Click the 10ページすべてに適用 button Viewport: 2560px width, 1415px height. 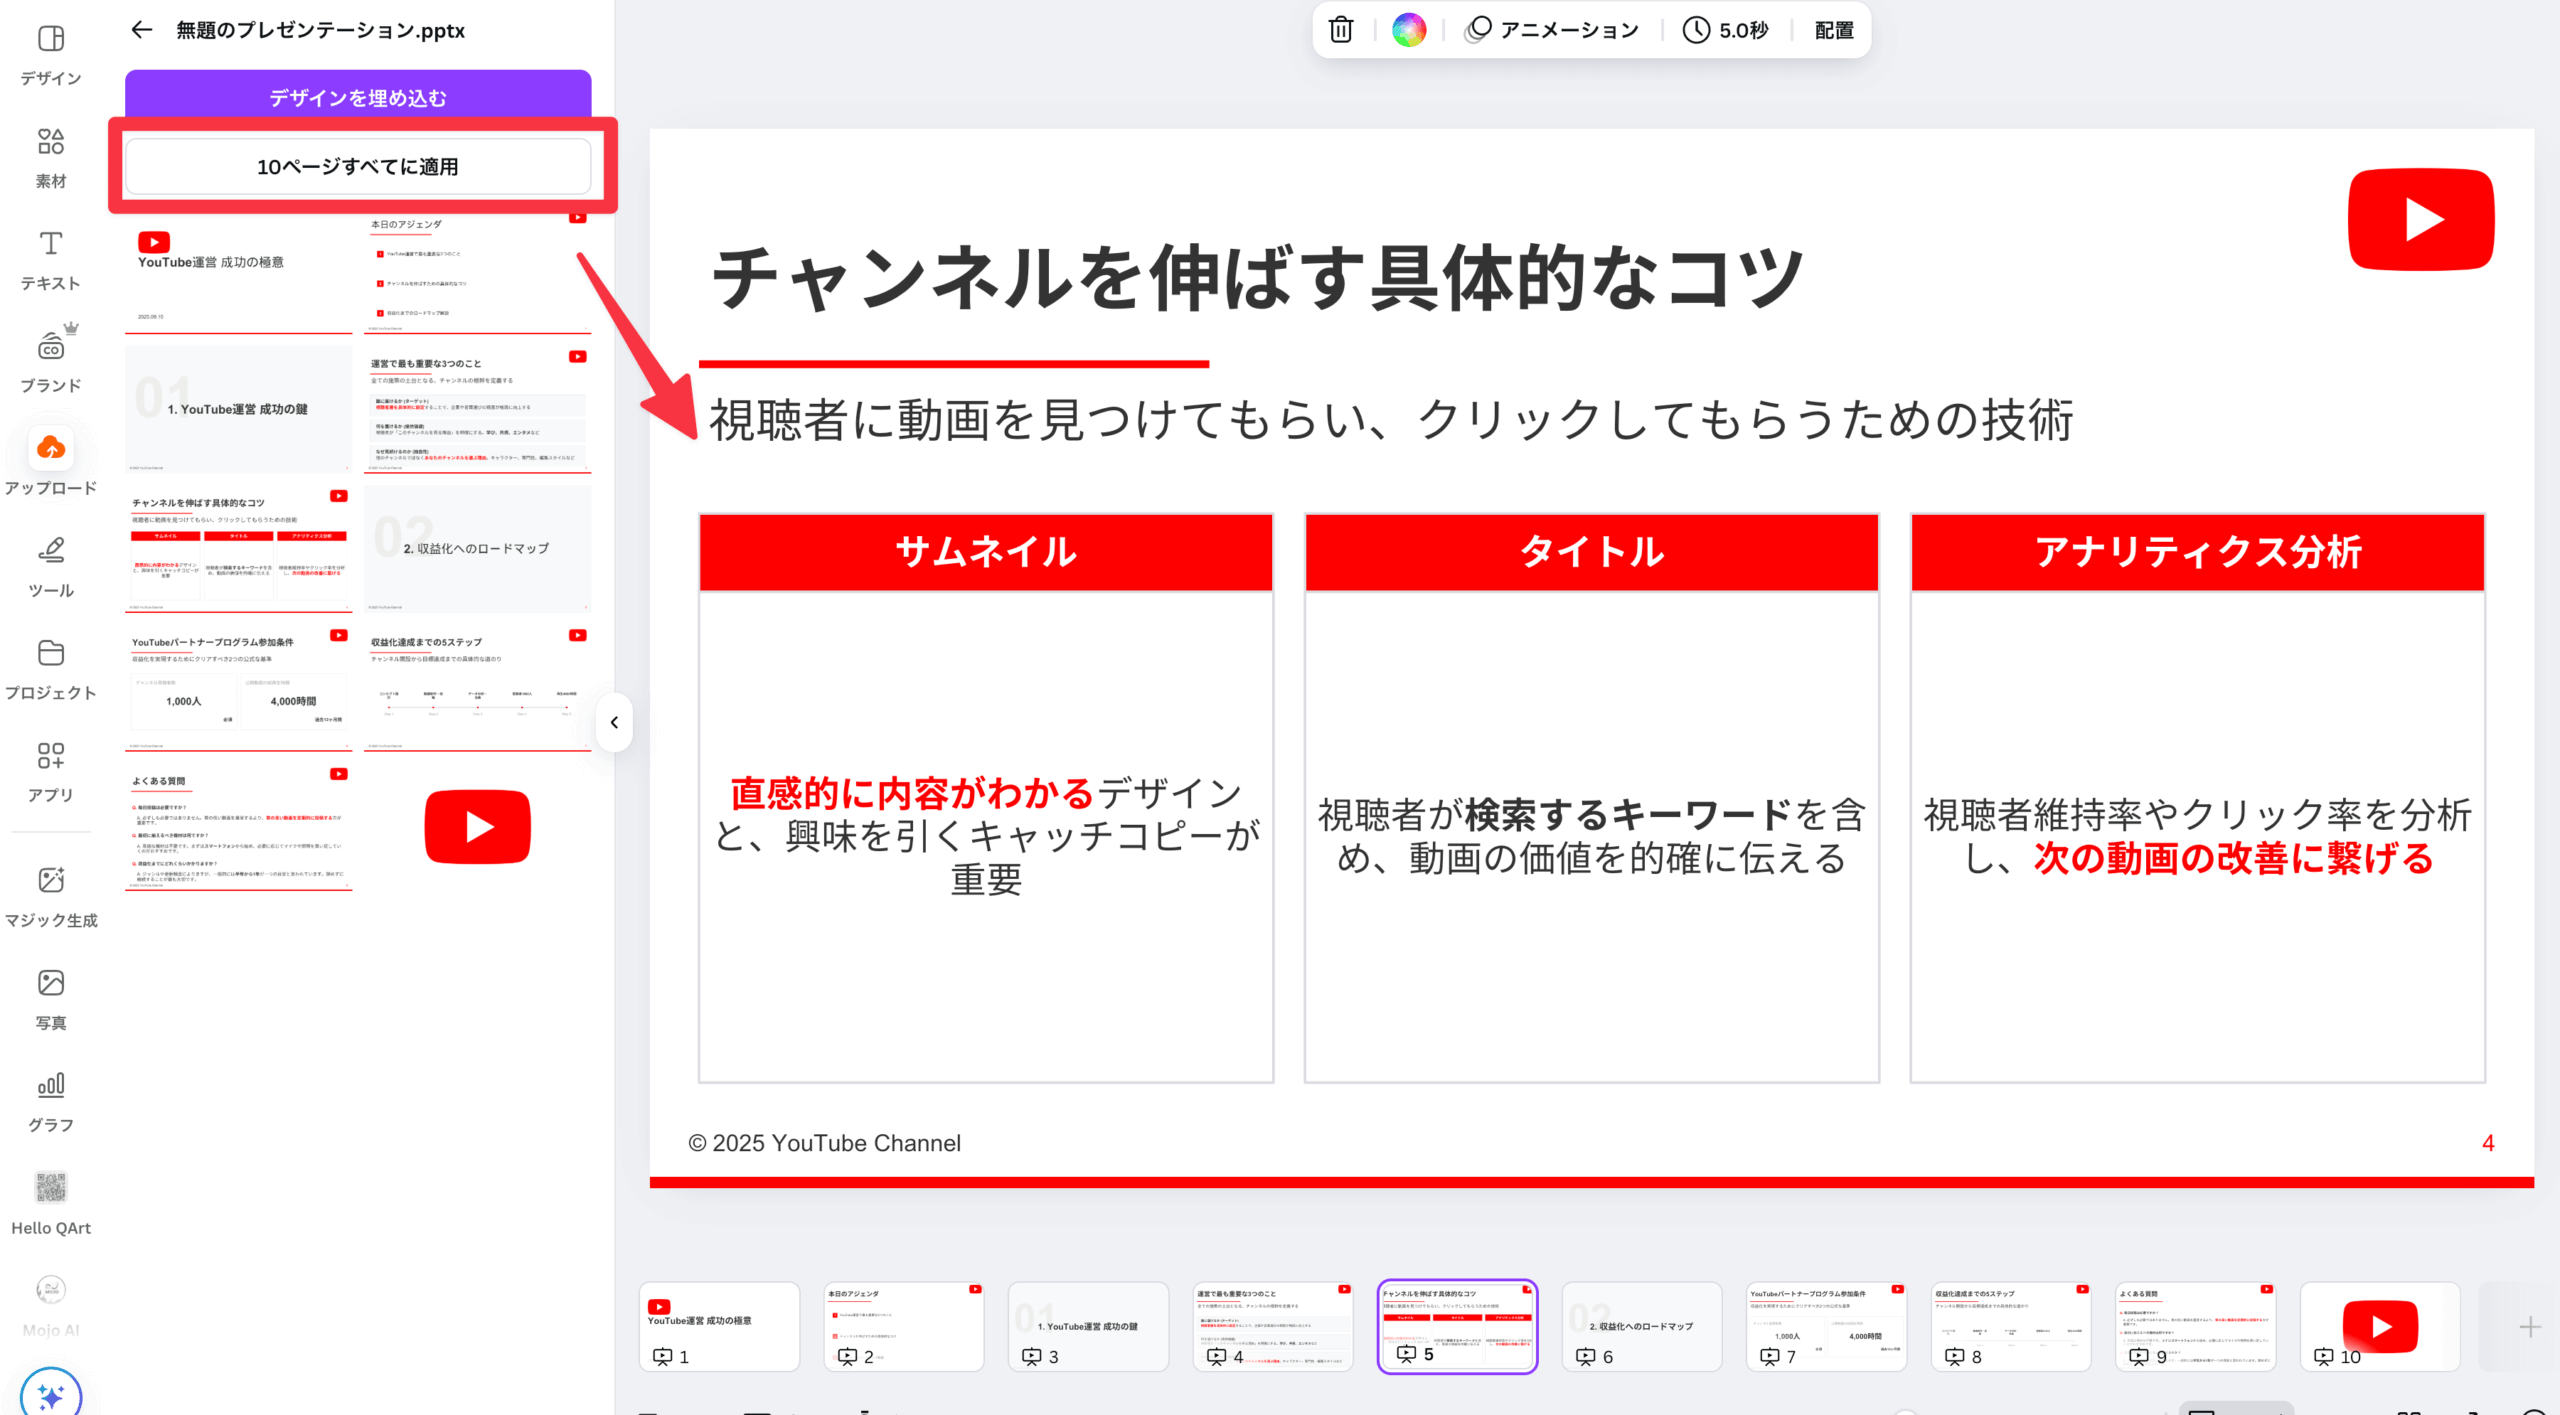[x=357, y=166]
